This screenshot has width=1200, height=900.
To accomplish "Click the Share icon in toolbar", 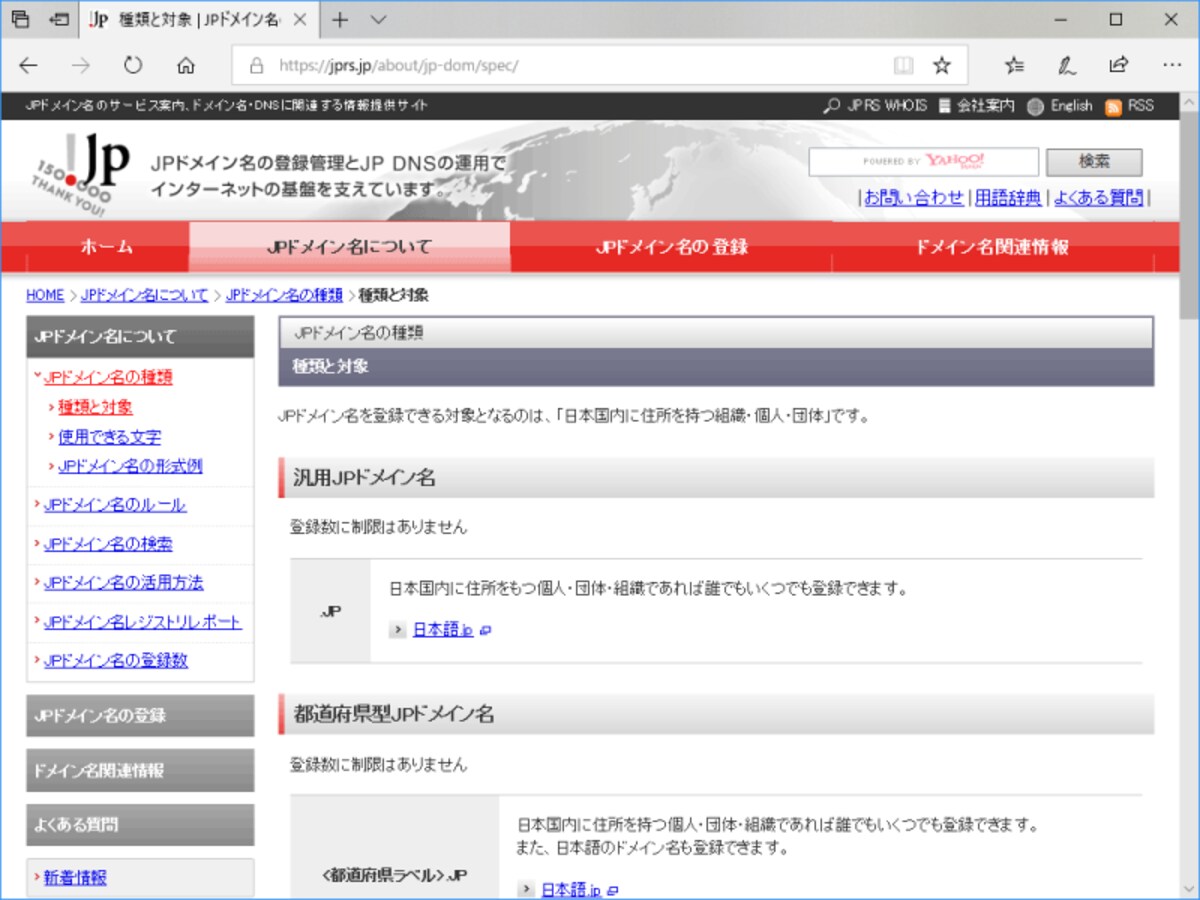I will [x=1119, y=65].
